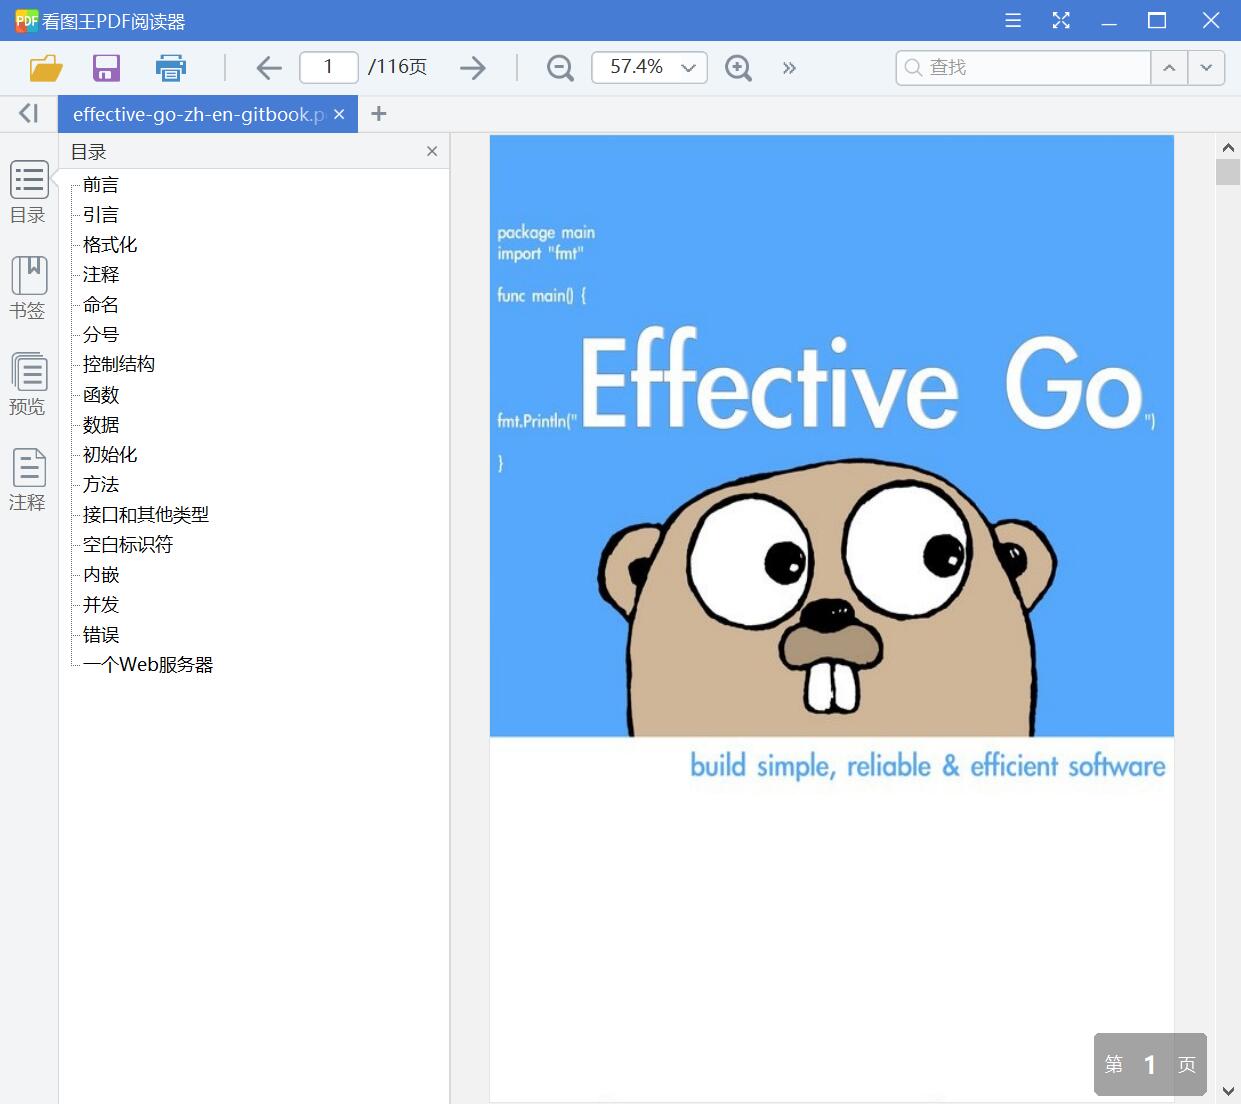1241x1104 pixels.
Task: Jump to 格式化 chapter
Action: click(110, 245)
